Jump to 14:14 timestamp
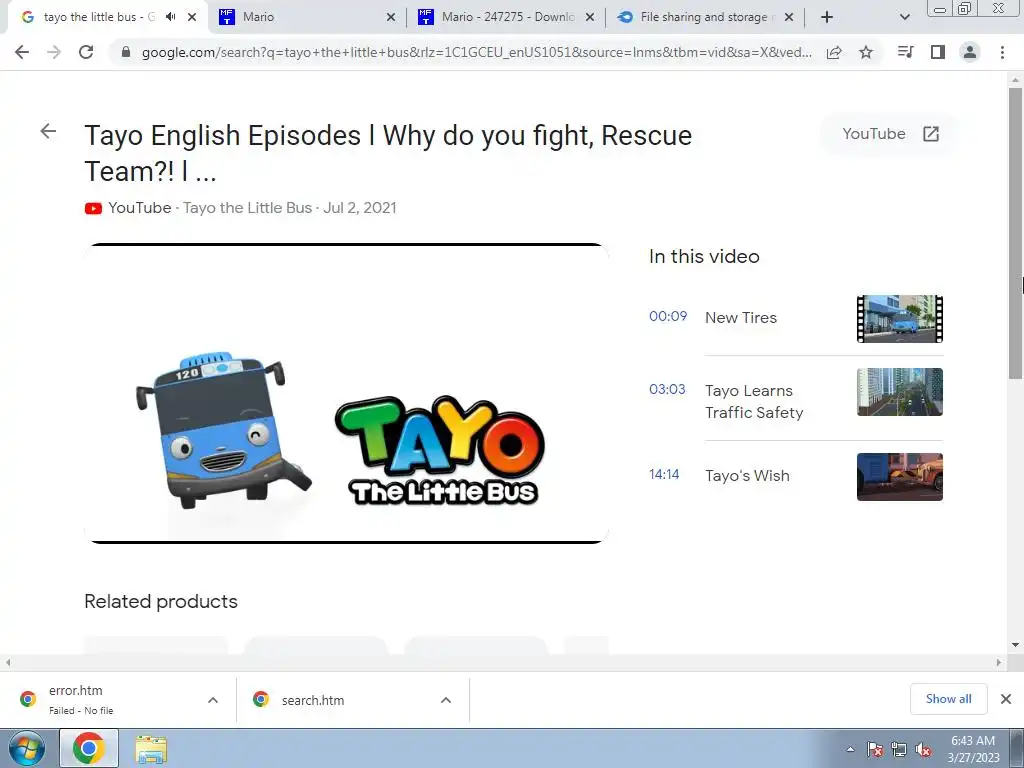Image resolution: width=1024 pixels, height=768 pixels. (664, 474)
